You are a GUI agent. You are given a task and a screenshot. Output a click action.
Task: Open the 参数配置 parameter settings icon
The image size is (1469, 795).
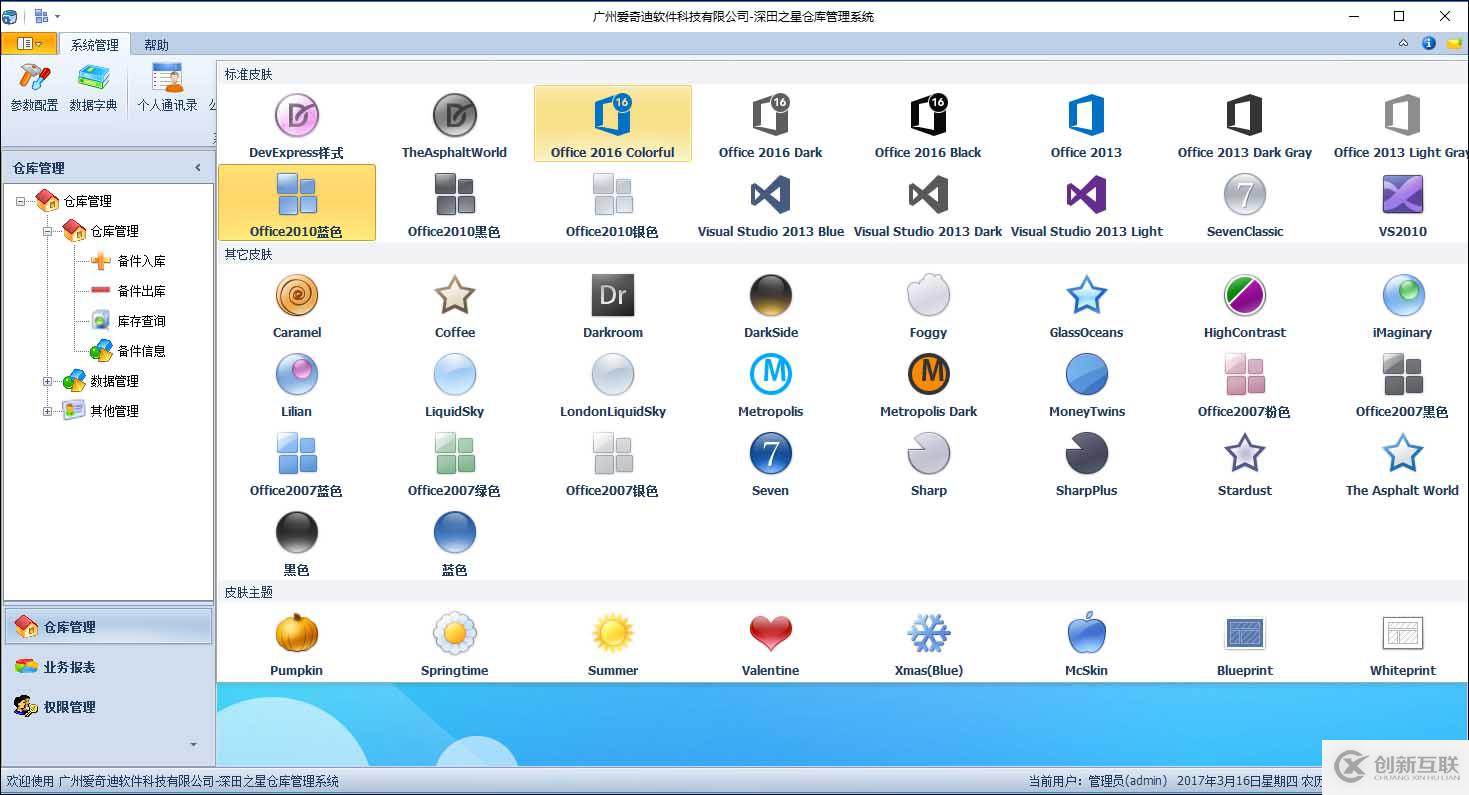[x=34, y=86]
